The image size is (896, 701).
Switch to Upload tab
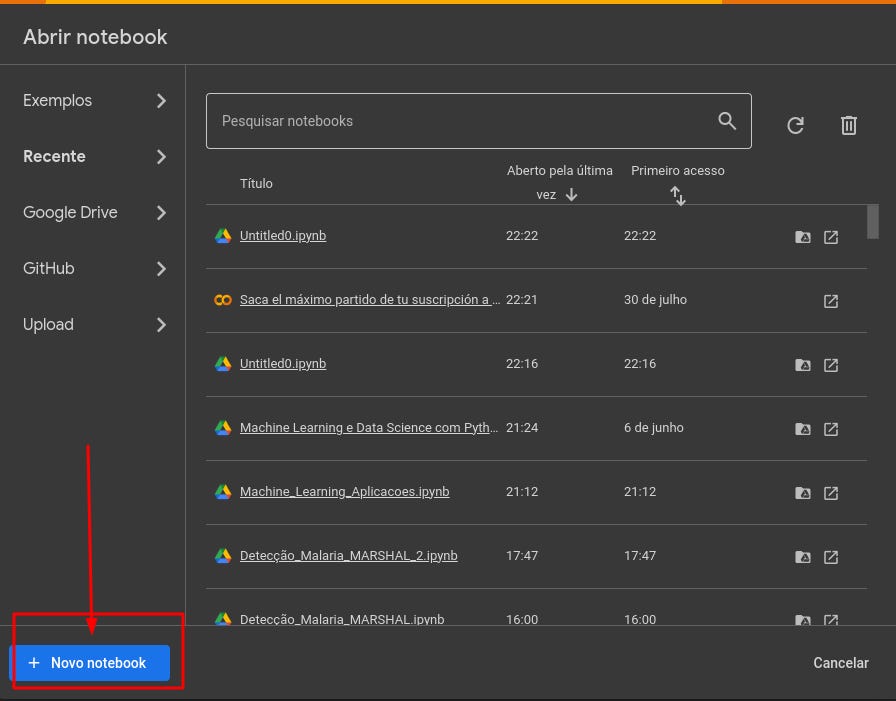click(48, 325)
